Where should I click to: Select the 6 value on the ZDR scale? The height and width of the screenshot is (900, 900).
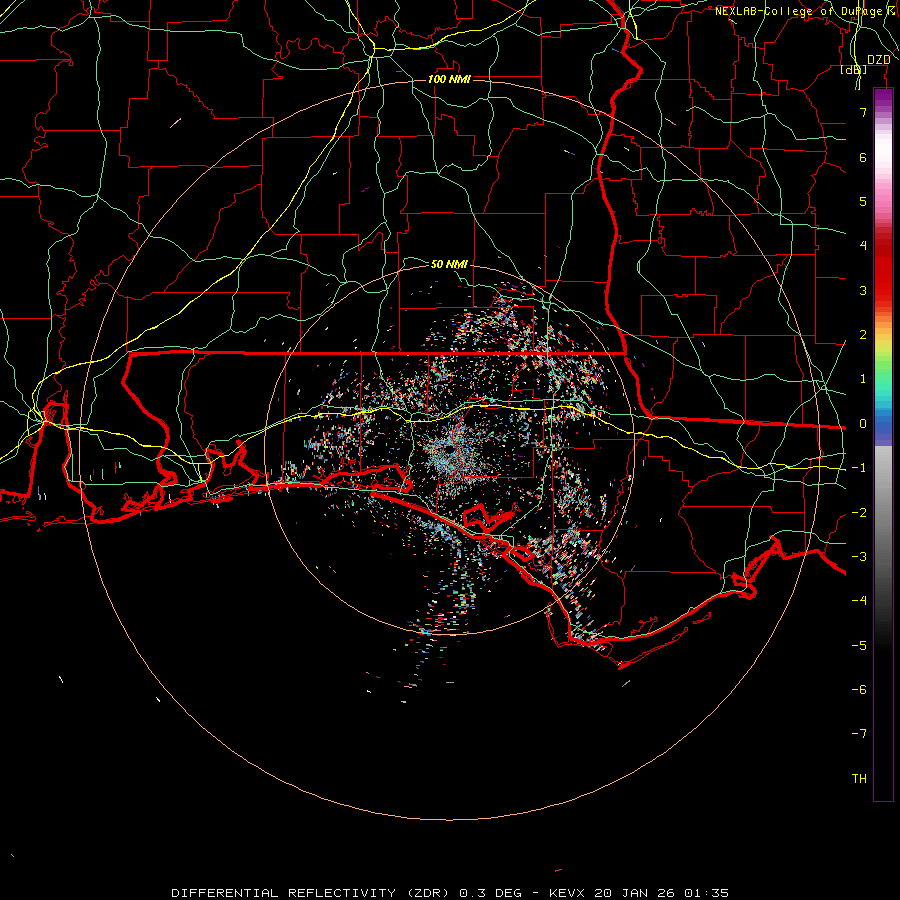pos(863,157)
